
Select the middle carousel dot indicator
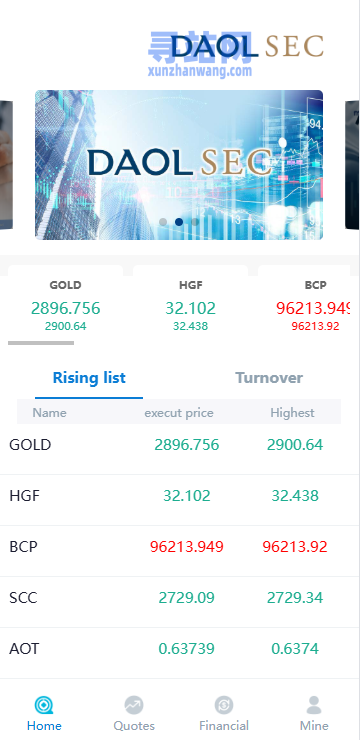click(x=179, y=222)
